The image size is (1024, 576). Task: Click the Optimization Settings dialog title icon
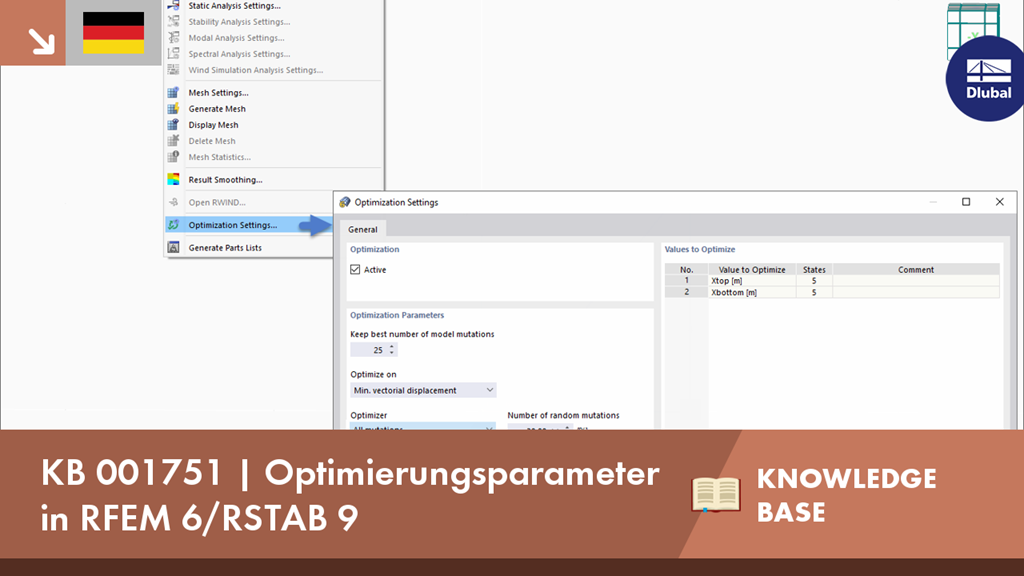pyautogui.click(x=345, y=202)
